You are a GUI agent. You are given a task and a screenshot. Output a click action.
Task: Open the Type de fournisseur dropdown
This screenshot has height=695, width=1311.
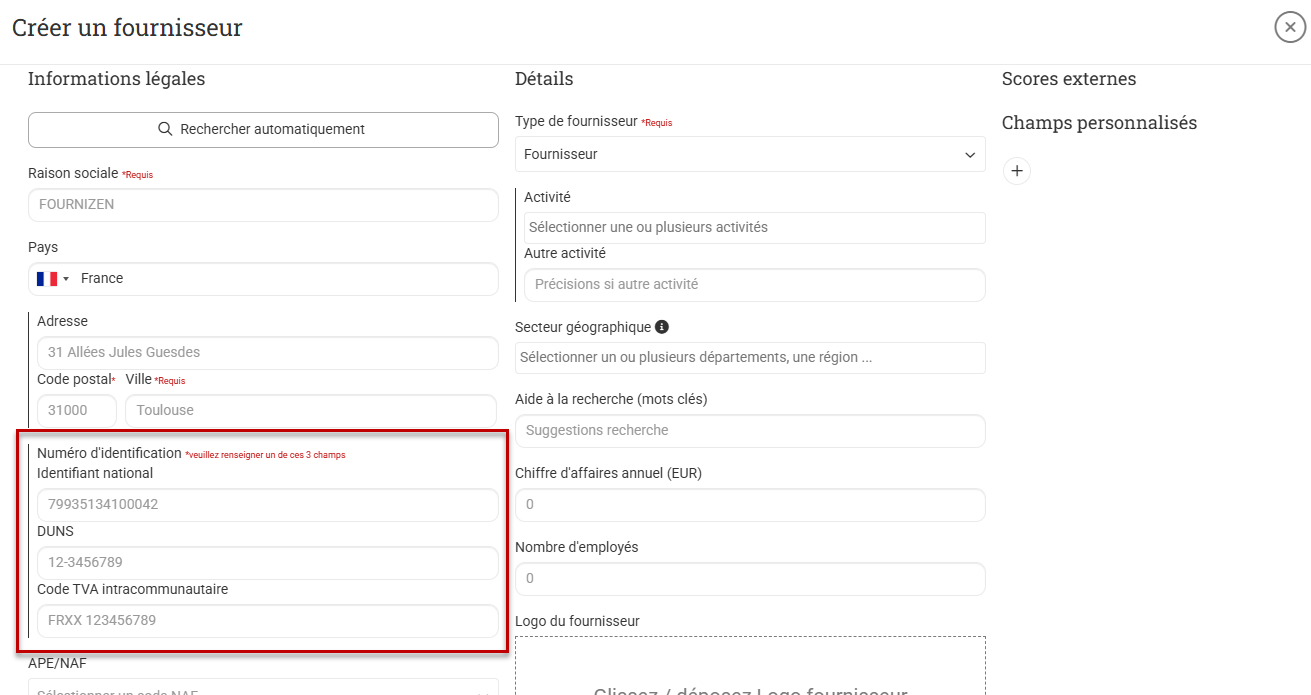tap(750, 155)
